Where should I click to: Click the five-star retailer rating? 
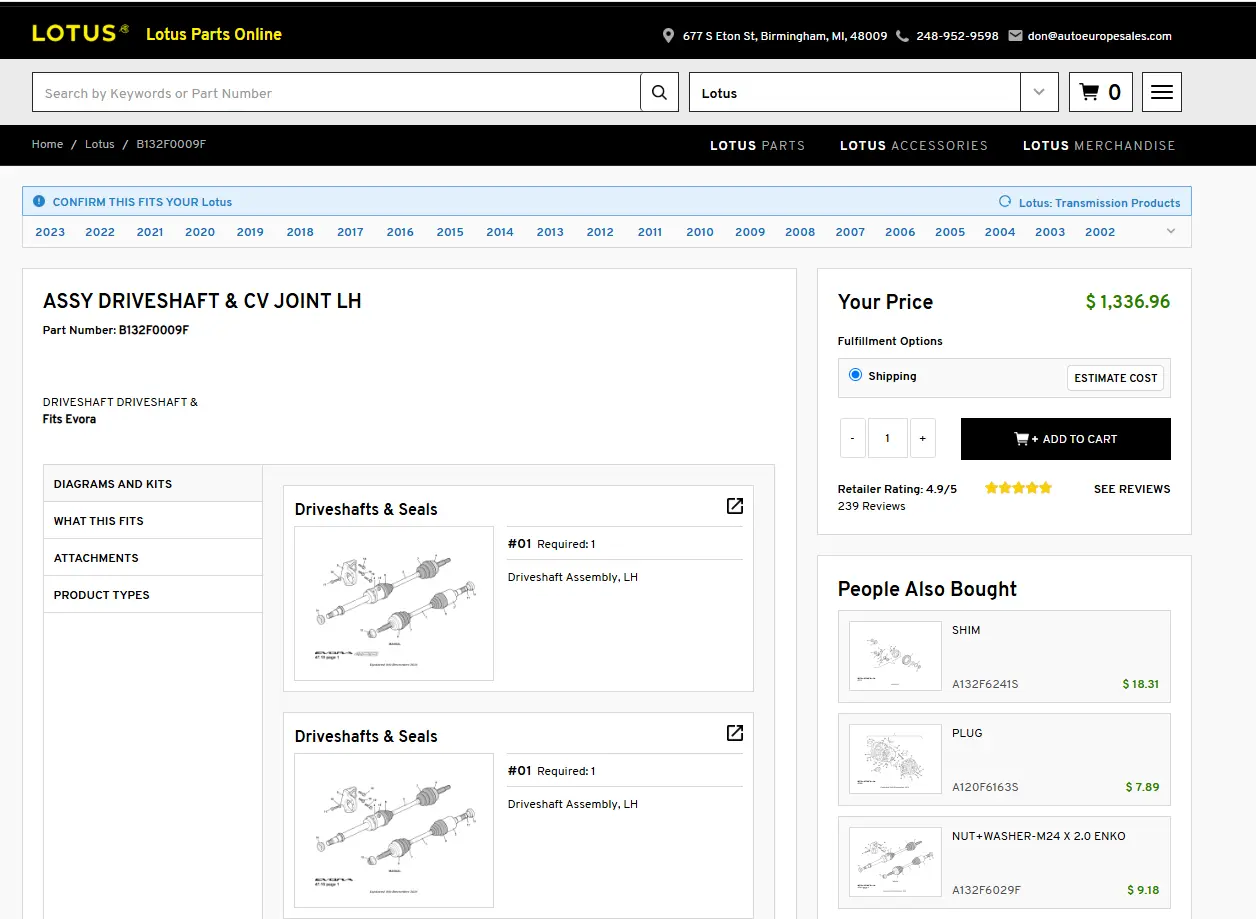click(1018, 488)
